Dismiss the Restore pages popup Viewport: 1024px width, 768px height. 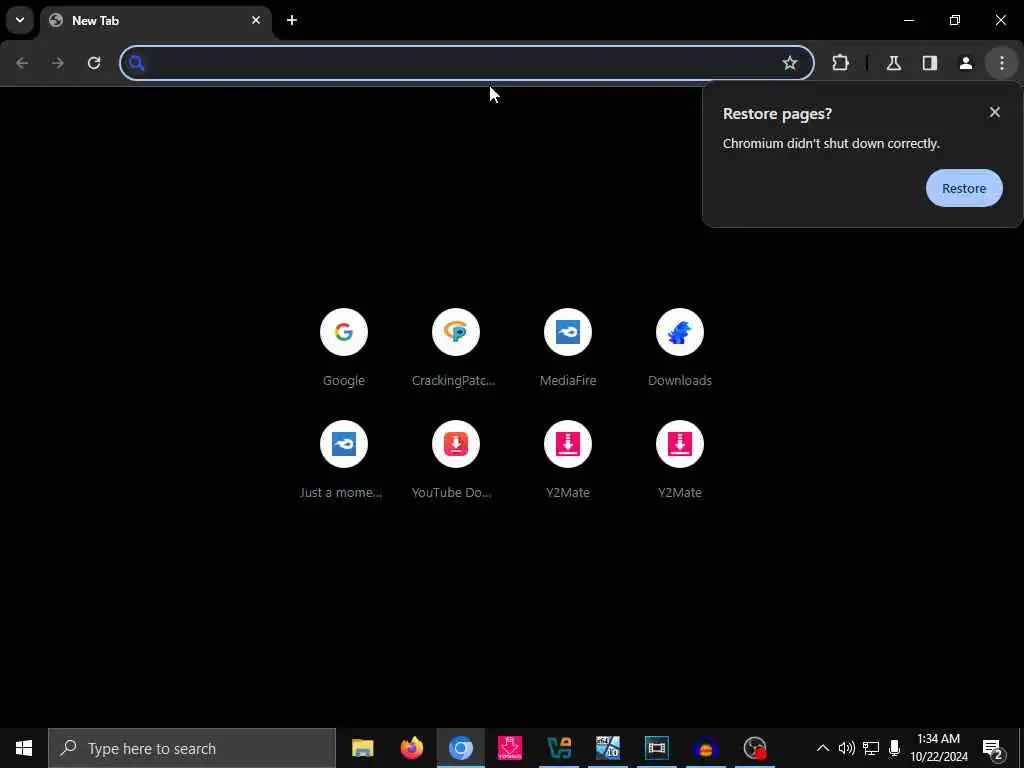994,112
